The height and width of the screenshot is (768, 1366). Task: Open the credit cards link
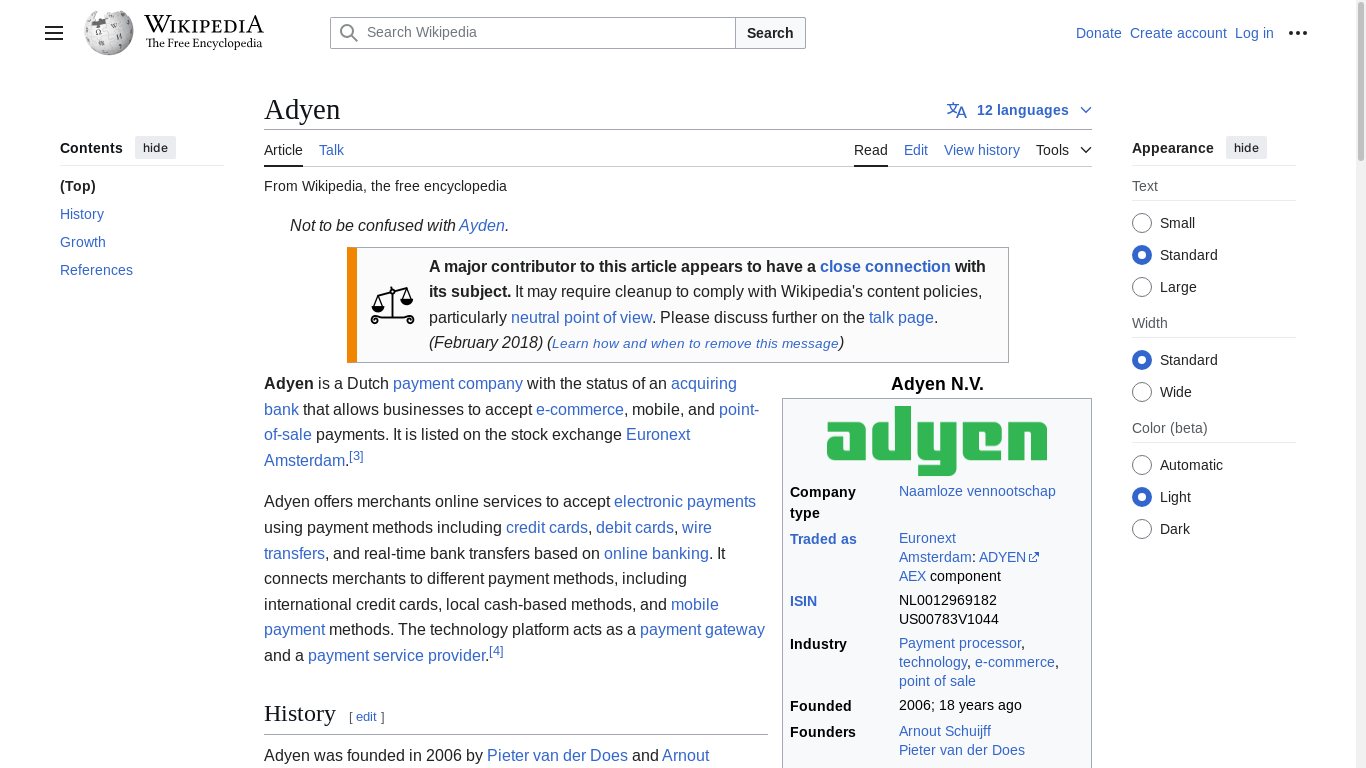click(x=547, y=528)
